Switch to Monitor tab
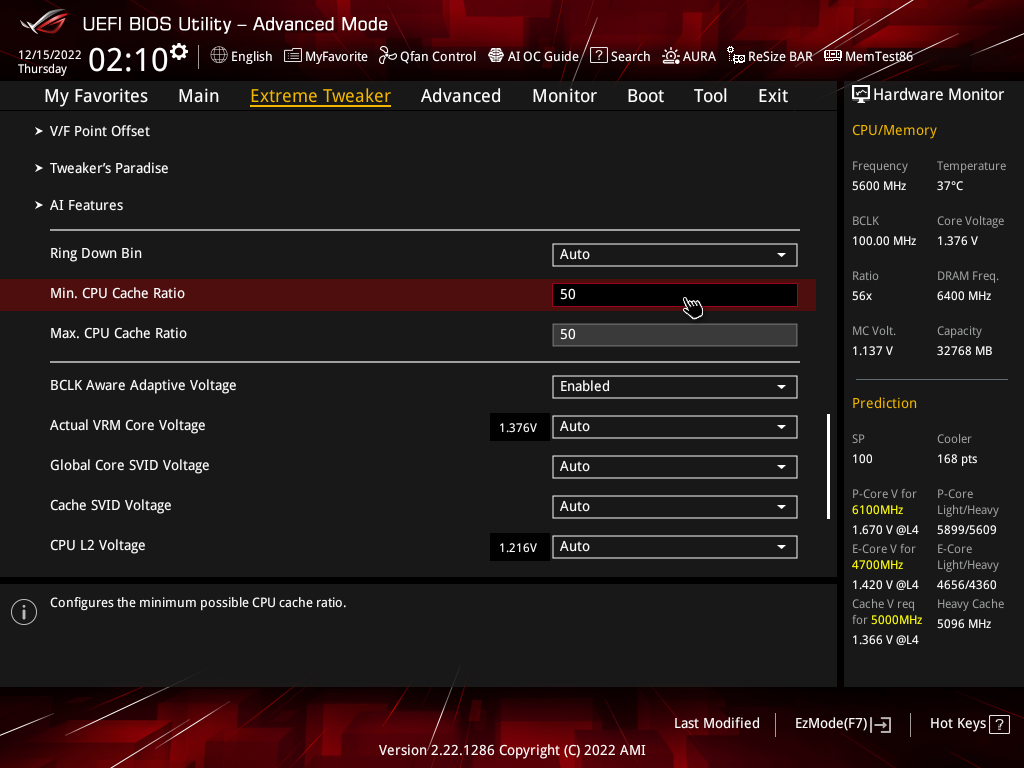The image size is (1024, 768). [564, 96]
